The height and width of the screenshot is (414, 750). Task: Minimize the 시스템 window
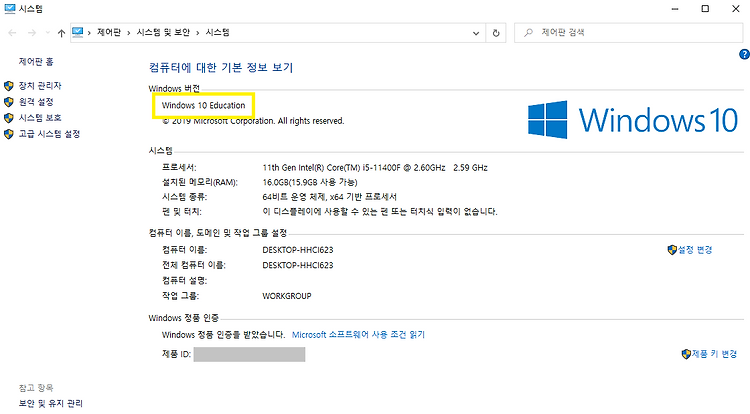[x=675, y=9]
